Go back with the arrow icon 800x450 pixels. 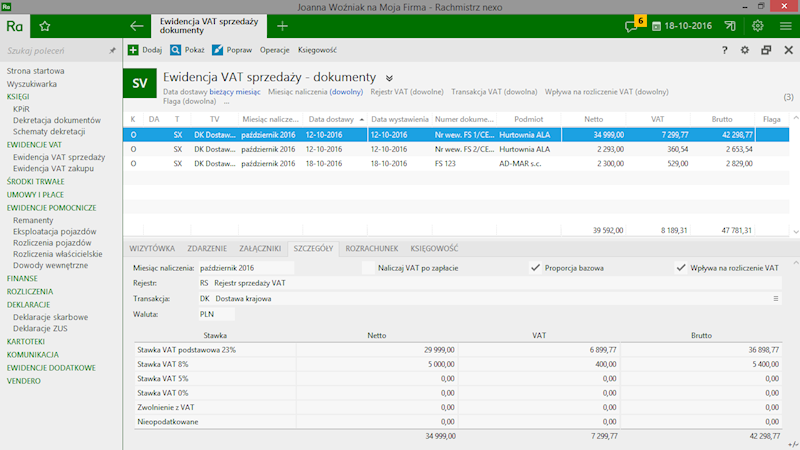pos(136,26)
